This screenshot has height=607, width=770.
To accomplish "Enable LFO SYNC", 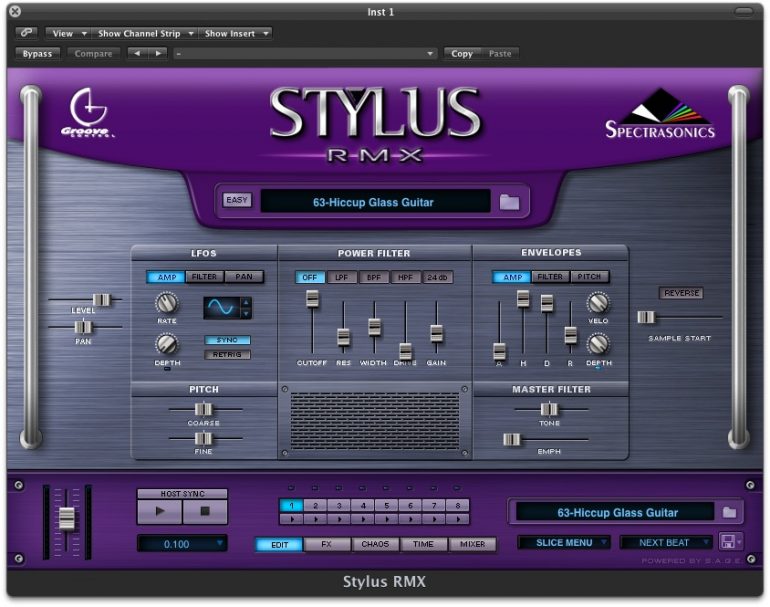I will point(227,340).
